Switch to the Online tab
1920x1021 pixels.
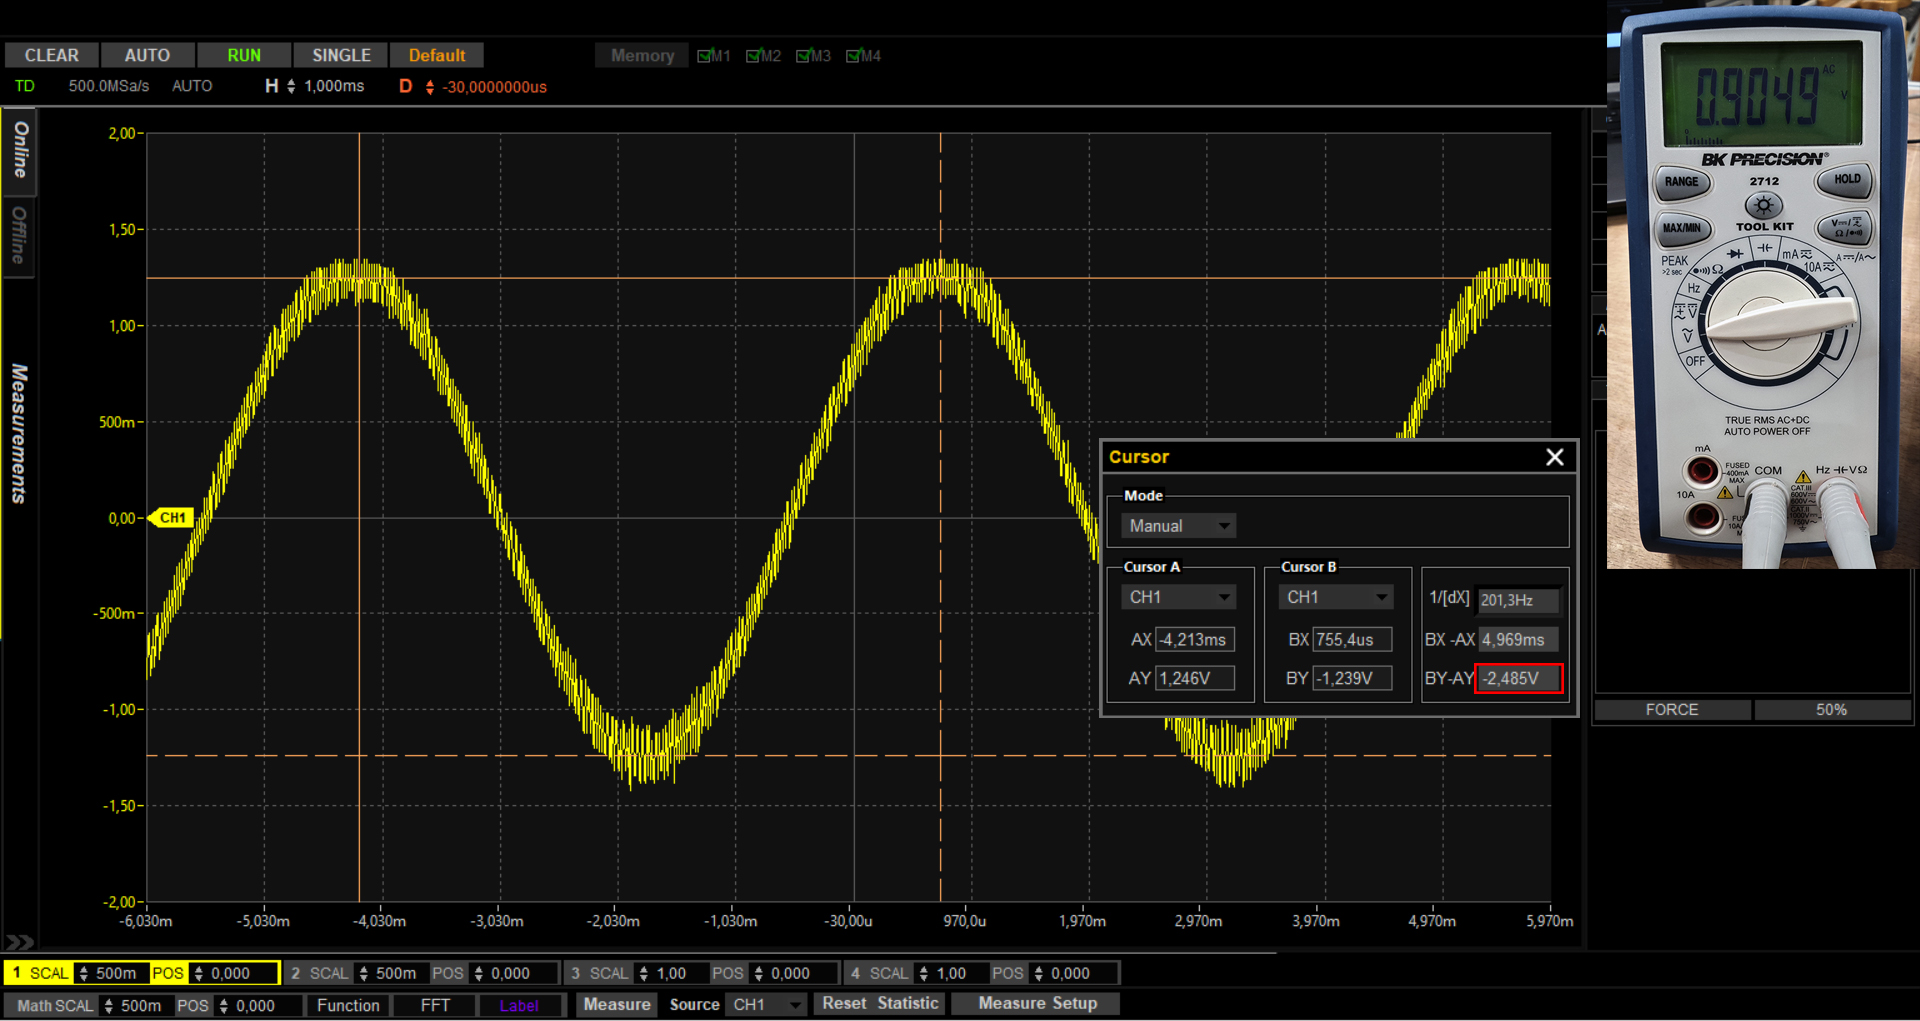tap(20, 150)
